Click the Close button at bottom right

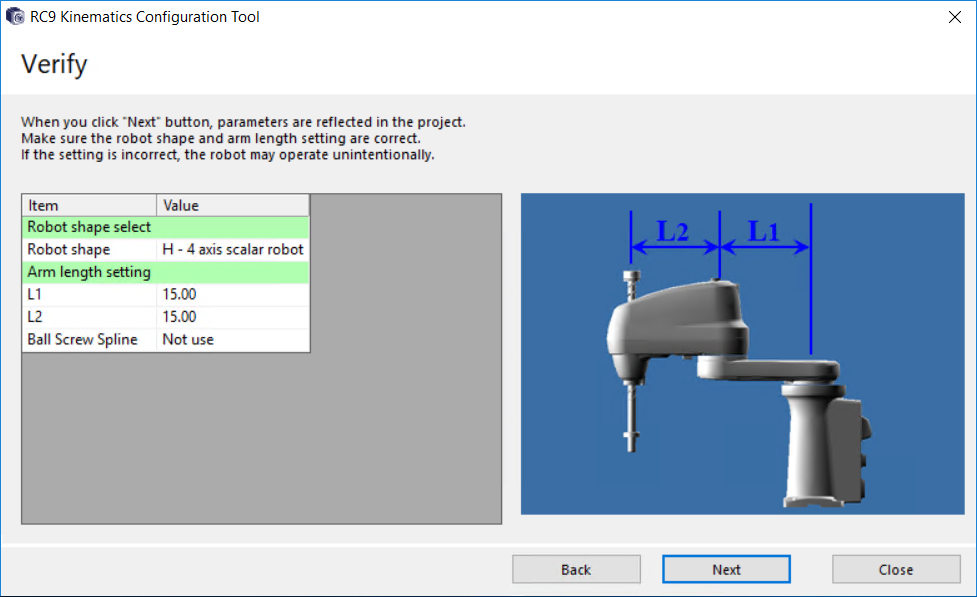click(x=895, y=569)
